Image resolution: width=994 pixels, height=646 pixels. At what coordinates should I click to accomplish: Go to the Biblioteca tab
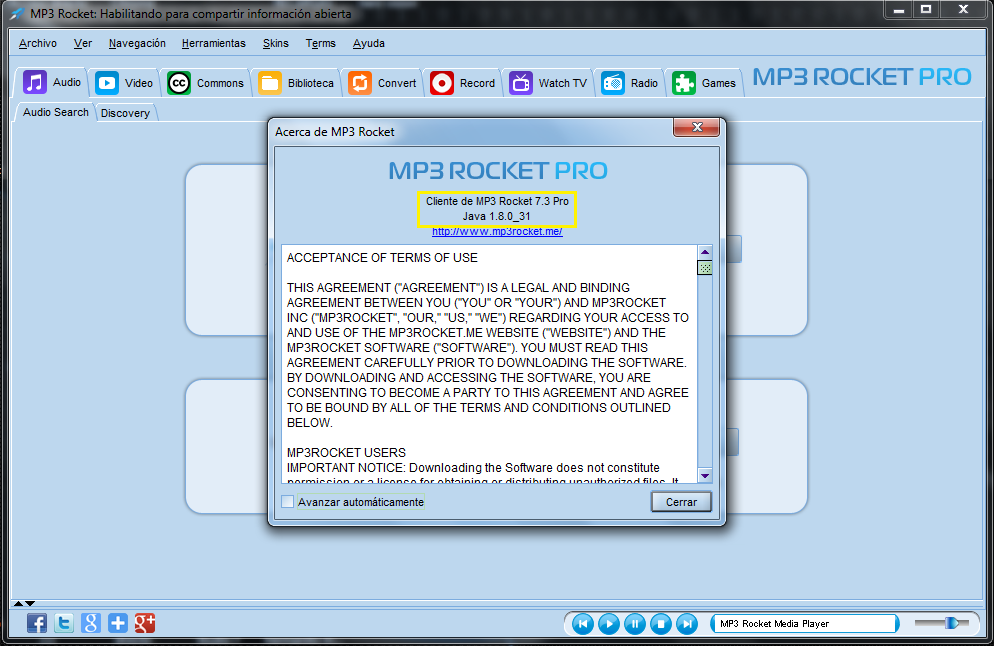point(295,83)
